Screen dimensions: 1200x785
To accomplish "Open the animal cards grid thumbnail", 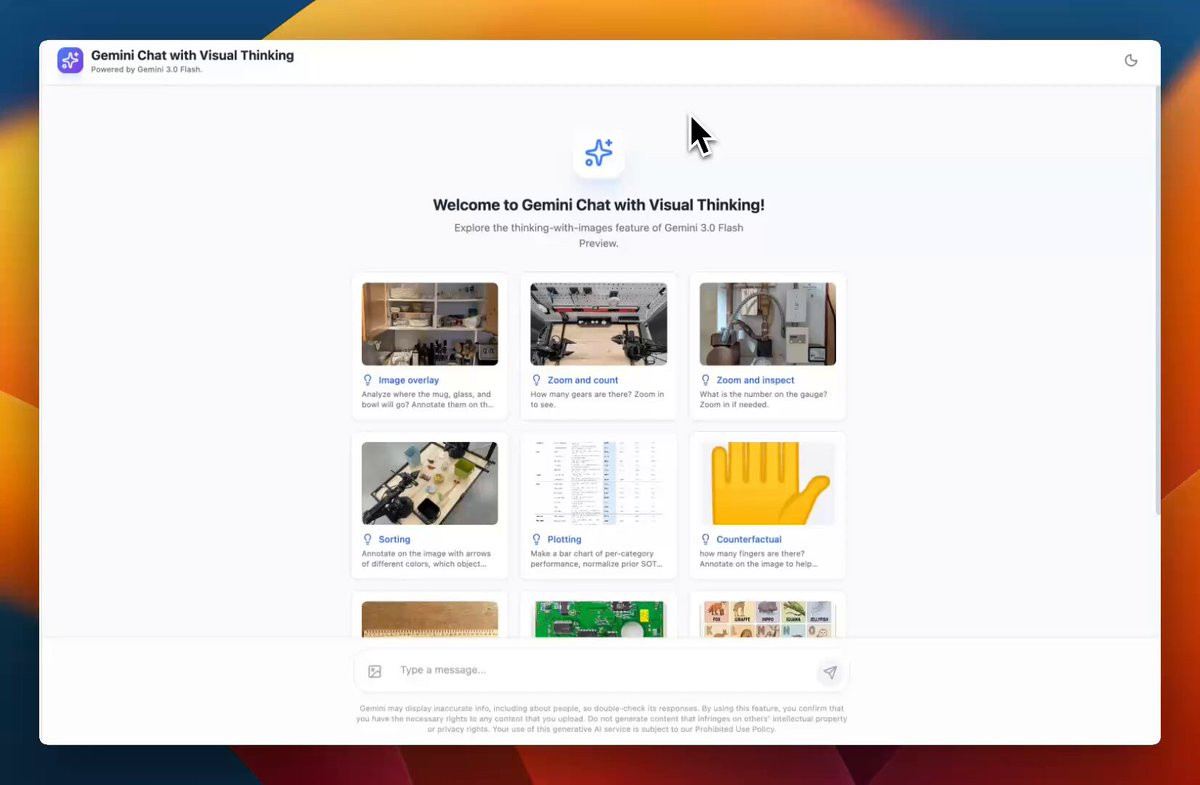I will [x=768, y=619].
